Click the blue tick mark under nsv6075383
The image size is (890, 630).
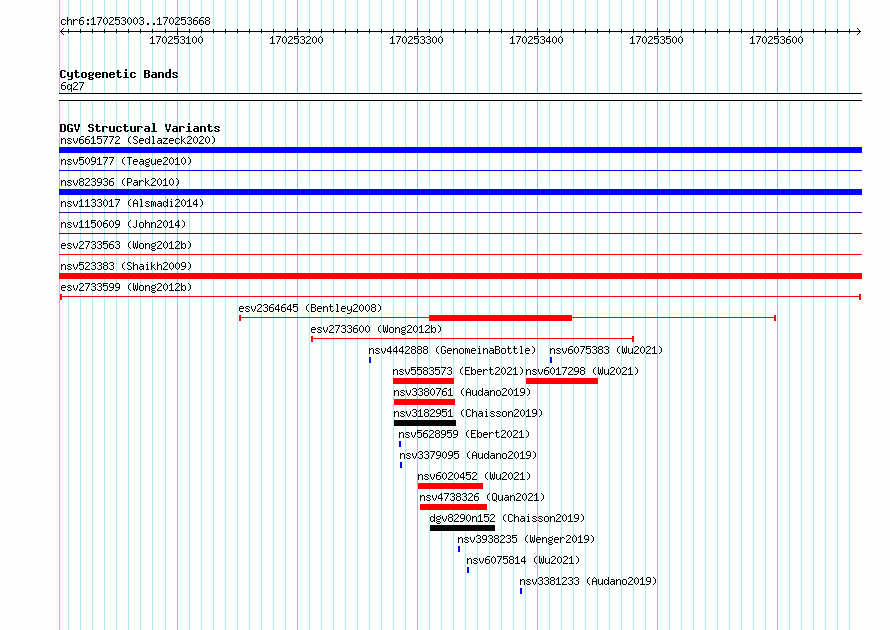[x=551, y=360]
